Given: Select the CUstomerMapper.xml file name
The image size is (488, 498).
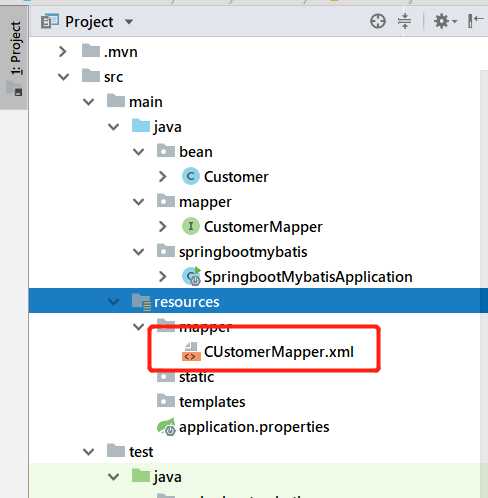Looking at the screenshot, I should click(x=279, y=352).
